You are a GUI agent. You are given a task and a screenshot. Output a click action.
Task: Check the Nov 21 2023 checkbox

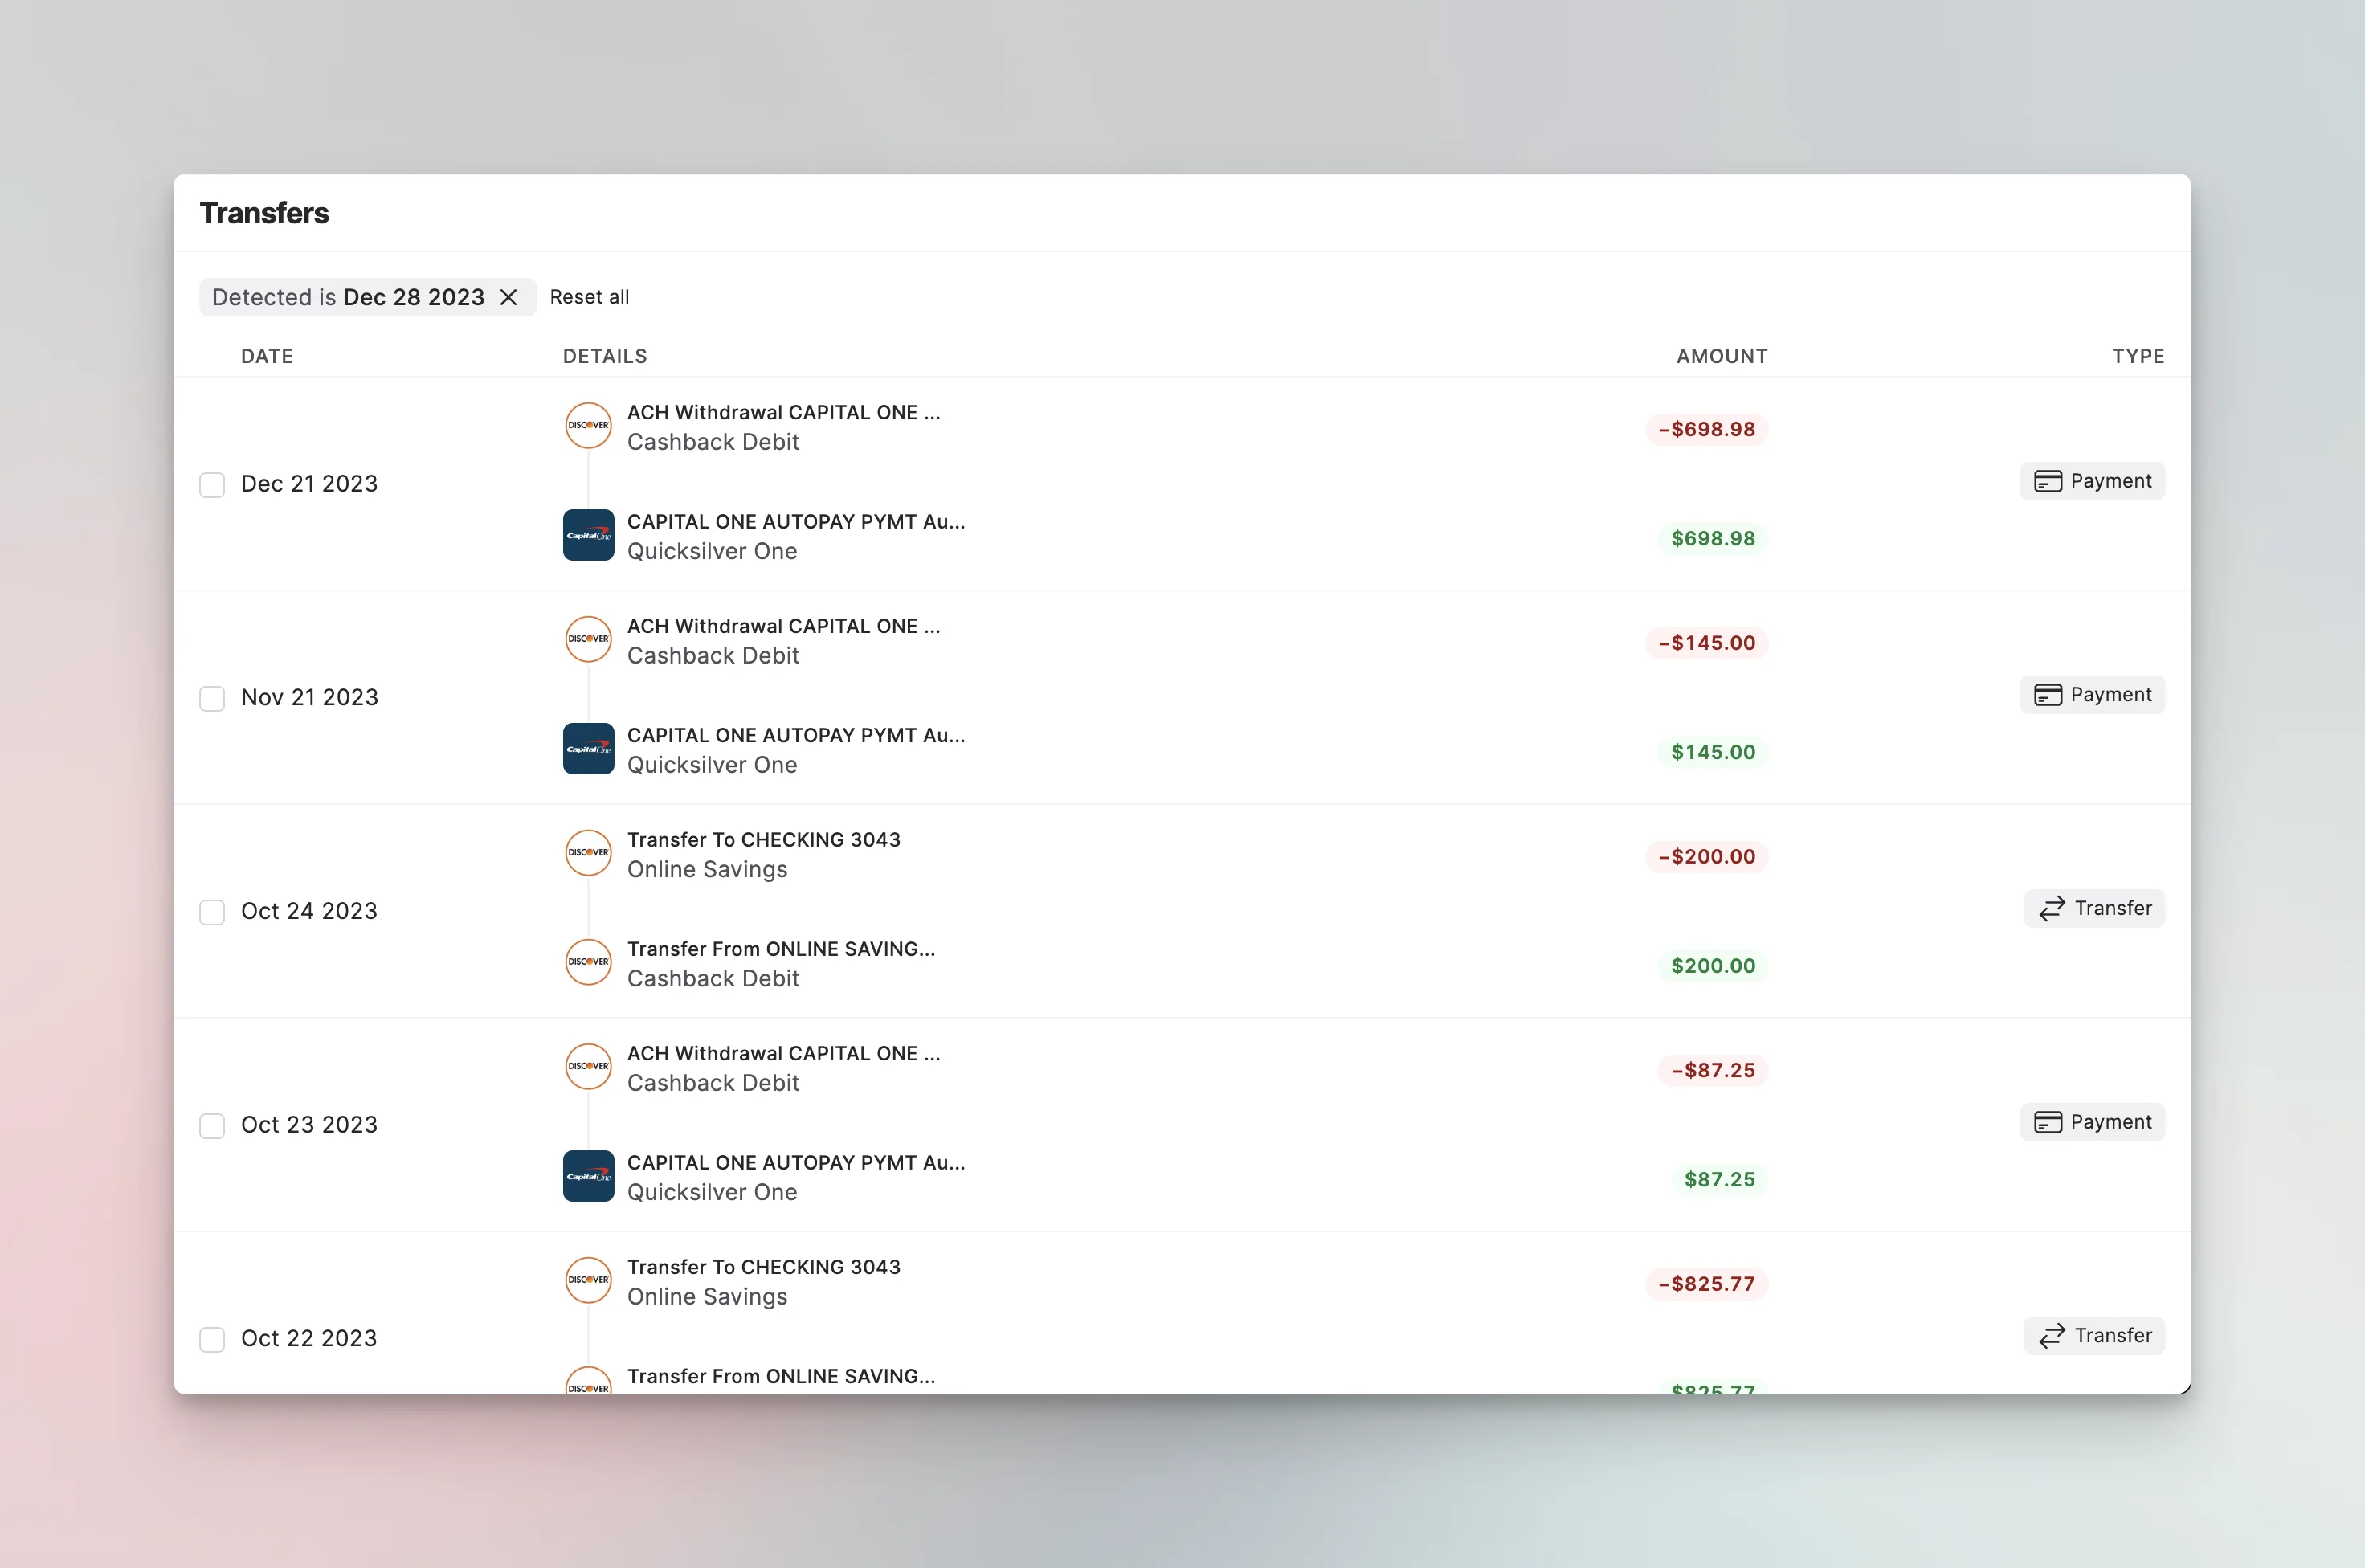coord(212,698)
